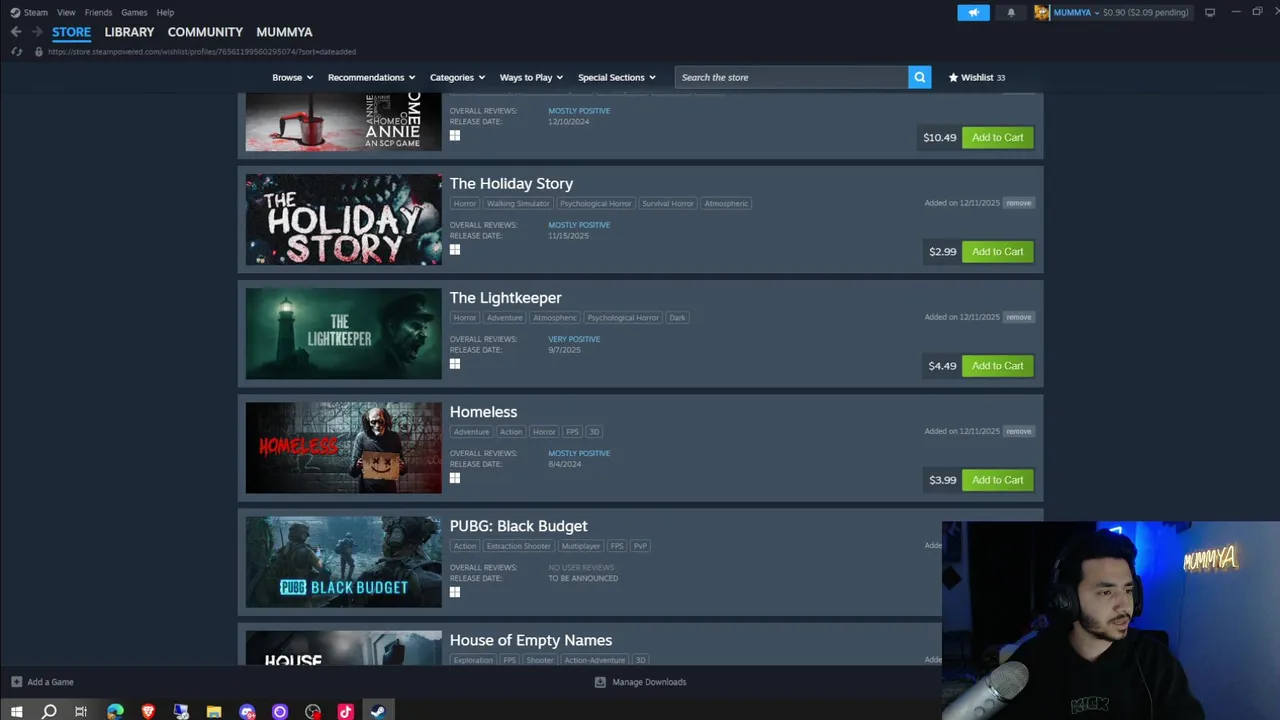Viewport: 1280px width, 720px height.
Task: Remove The Lightkeeper from wishlist
Action: (1018, 317)
